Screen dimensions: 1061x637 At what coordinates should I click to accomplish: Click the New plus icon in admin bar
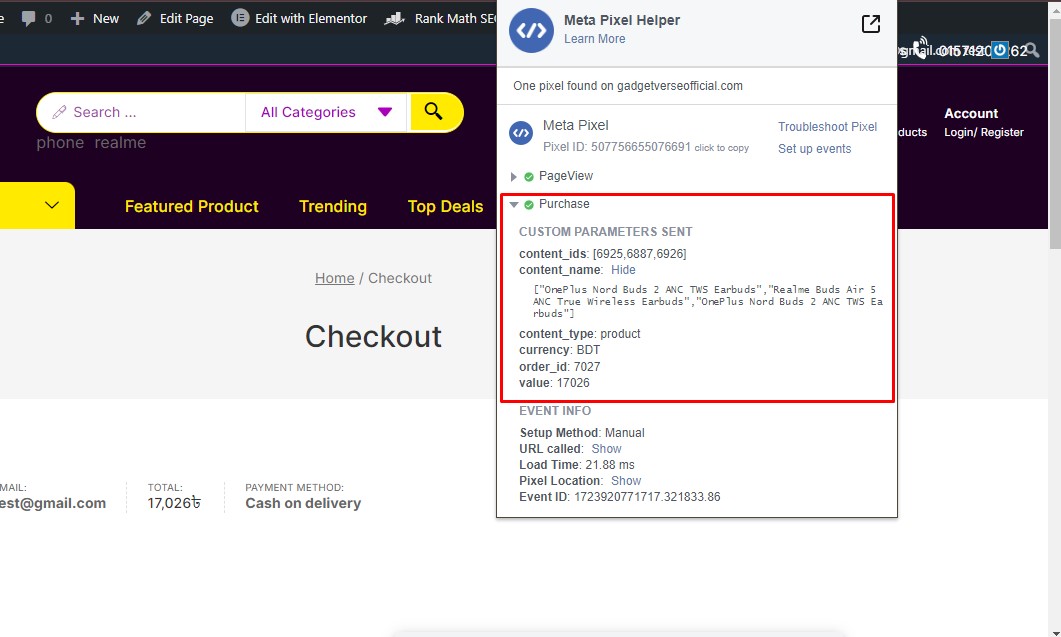77,18
